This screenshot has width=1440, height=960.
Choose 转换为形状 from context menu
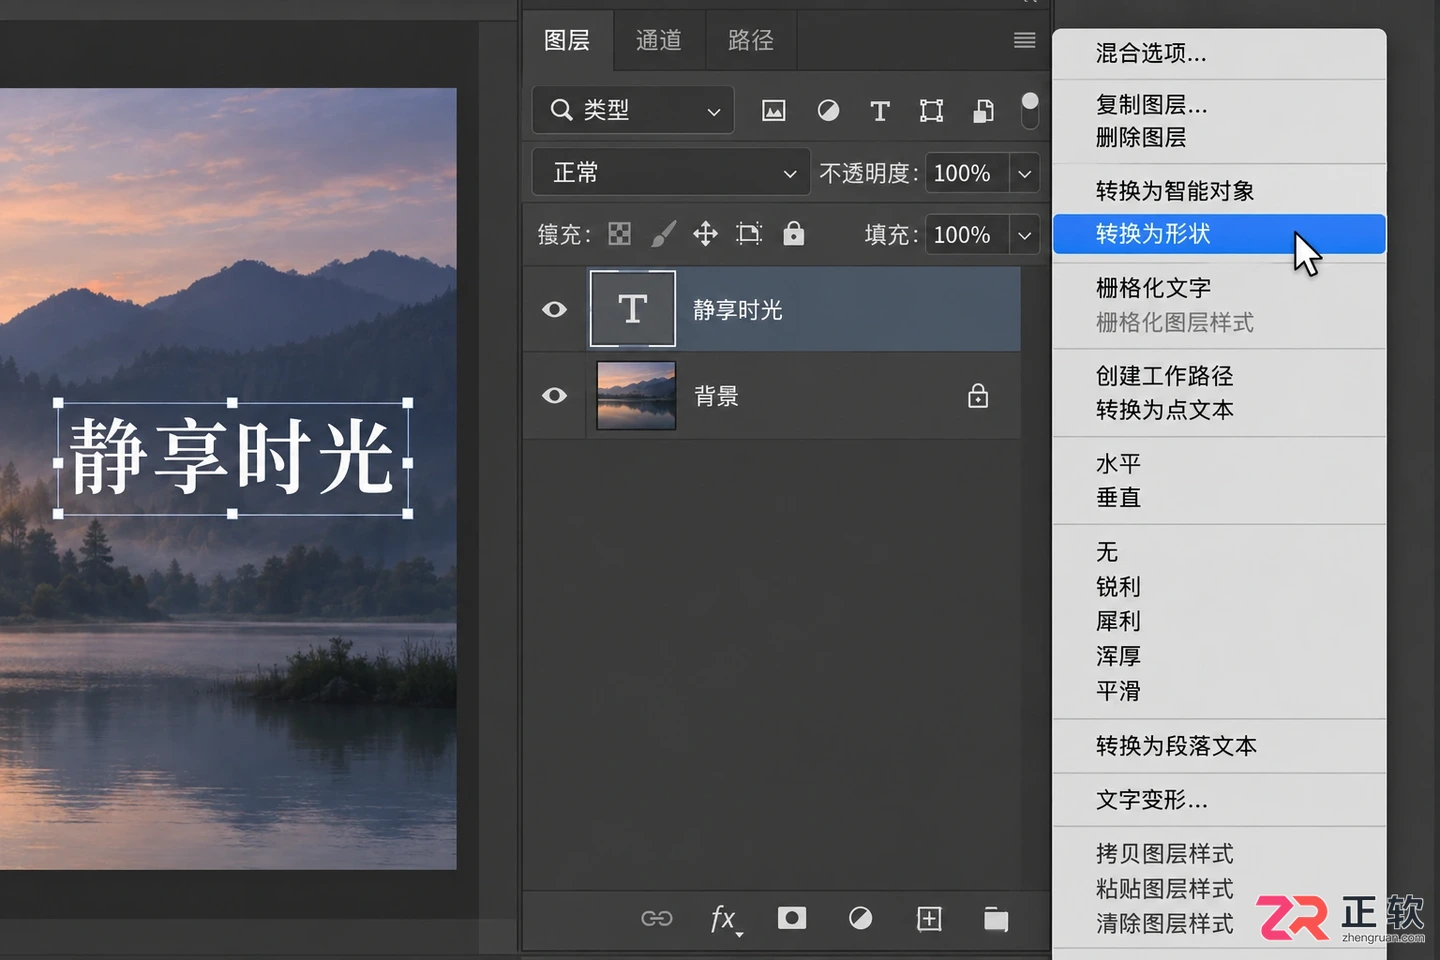click(1219, 234)
